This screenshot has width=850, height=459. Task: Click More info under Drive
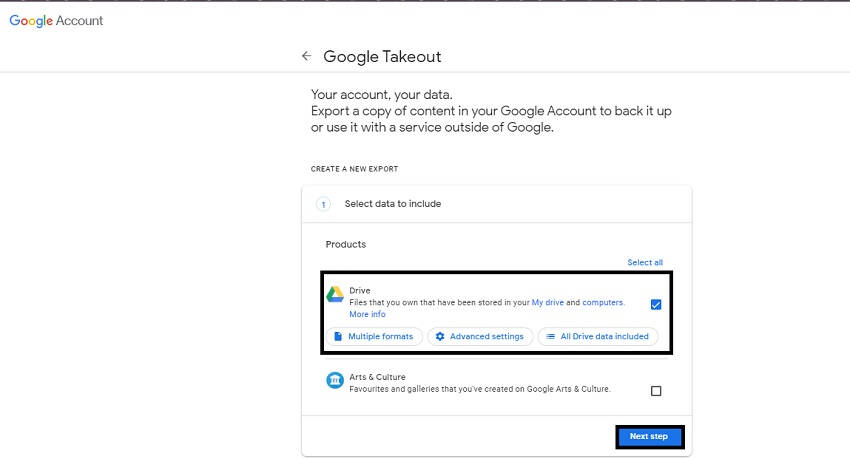point(367,314)
